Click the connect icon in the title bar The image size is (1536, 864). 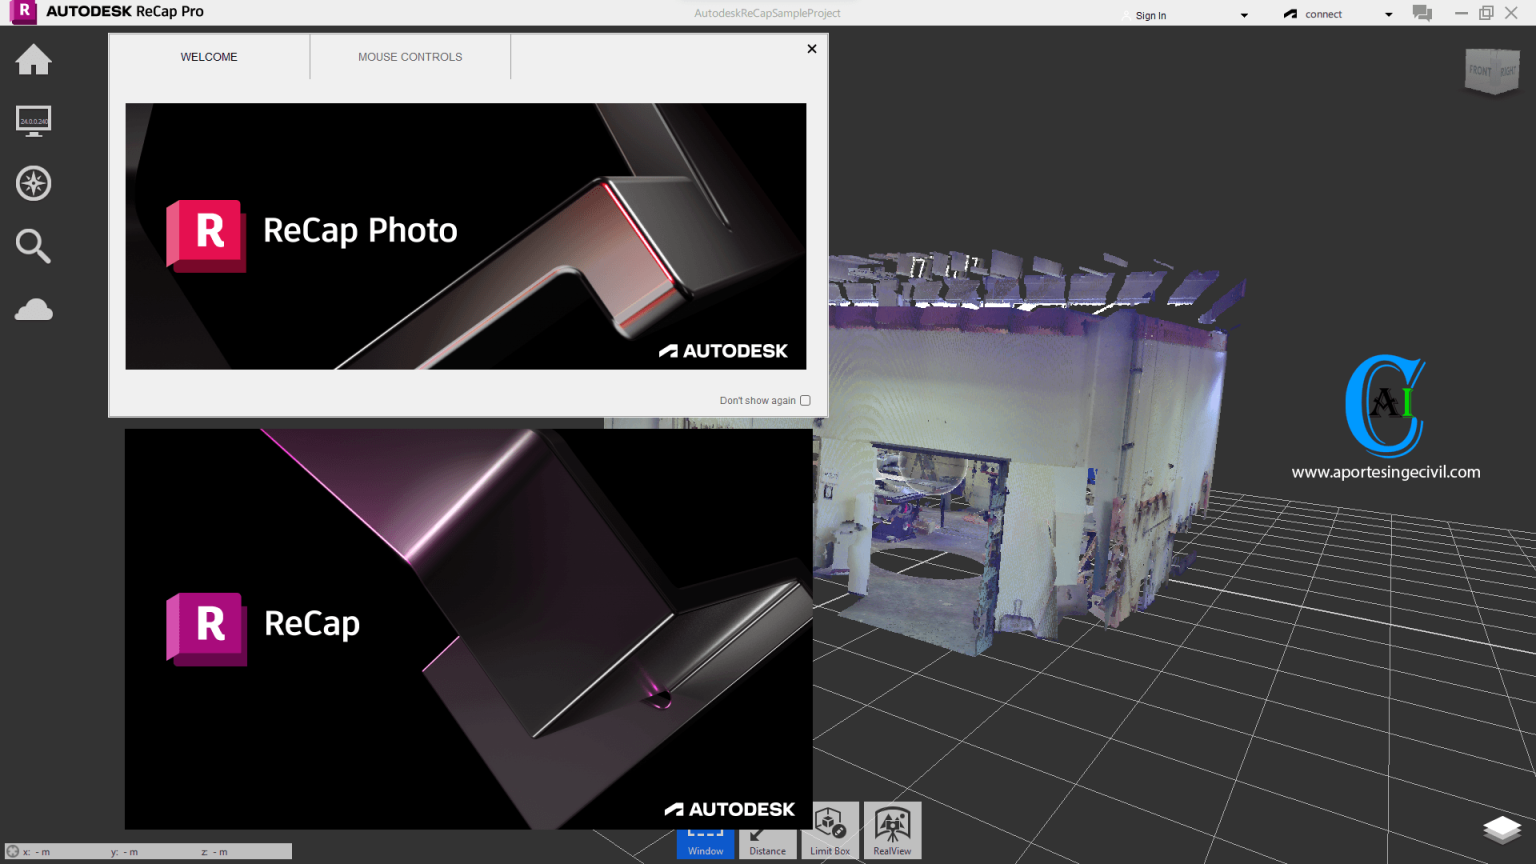pyautogui.click(x=1290, y=13)
